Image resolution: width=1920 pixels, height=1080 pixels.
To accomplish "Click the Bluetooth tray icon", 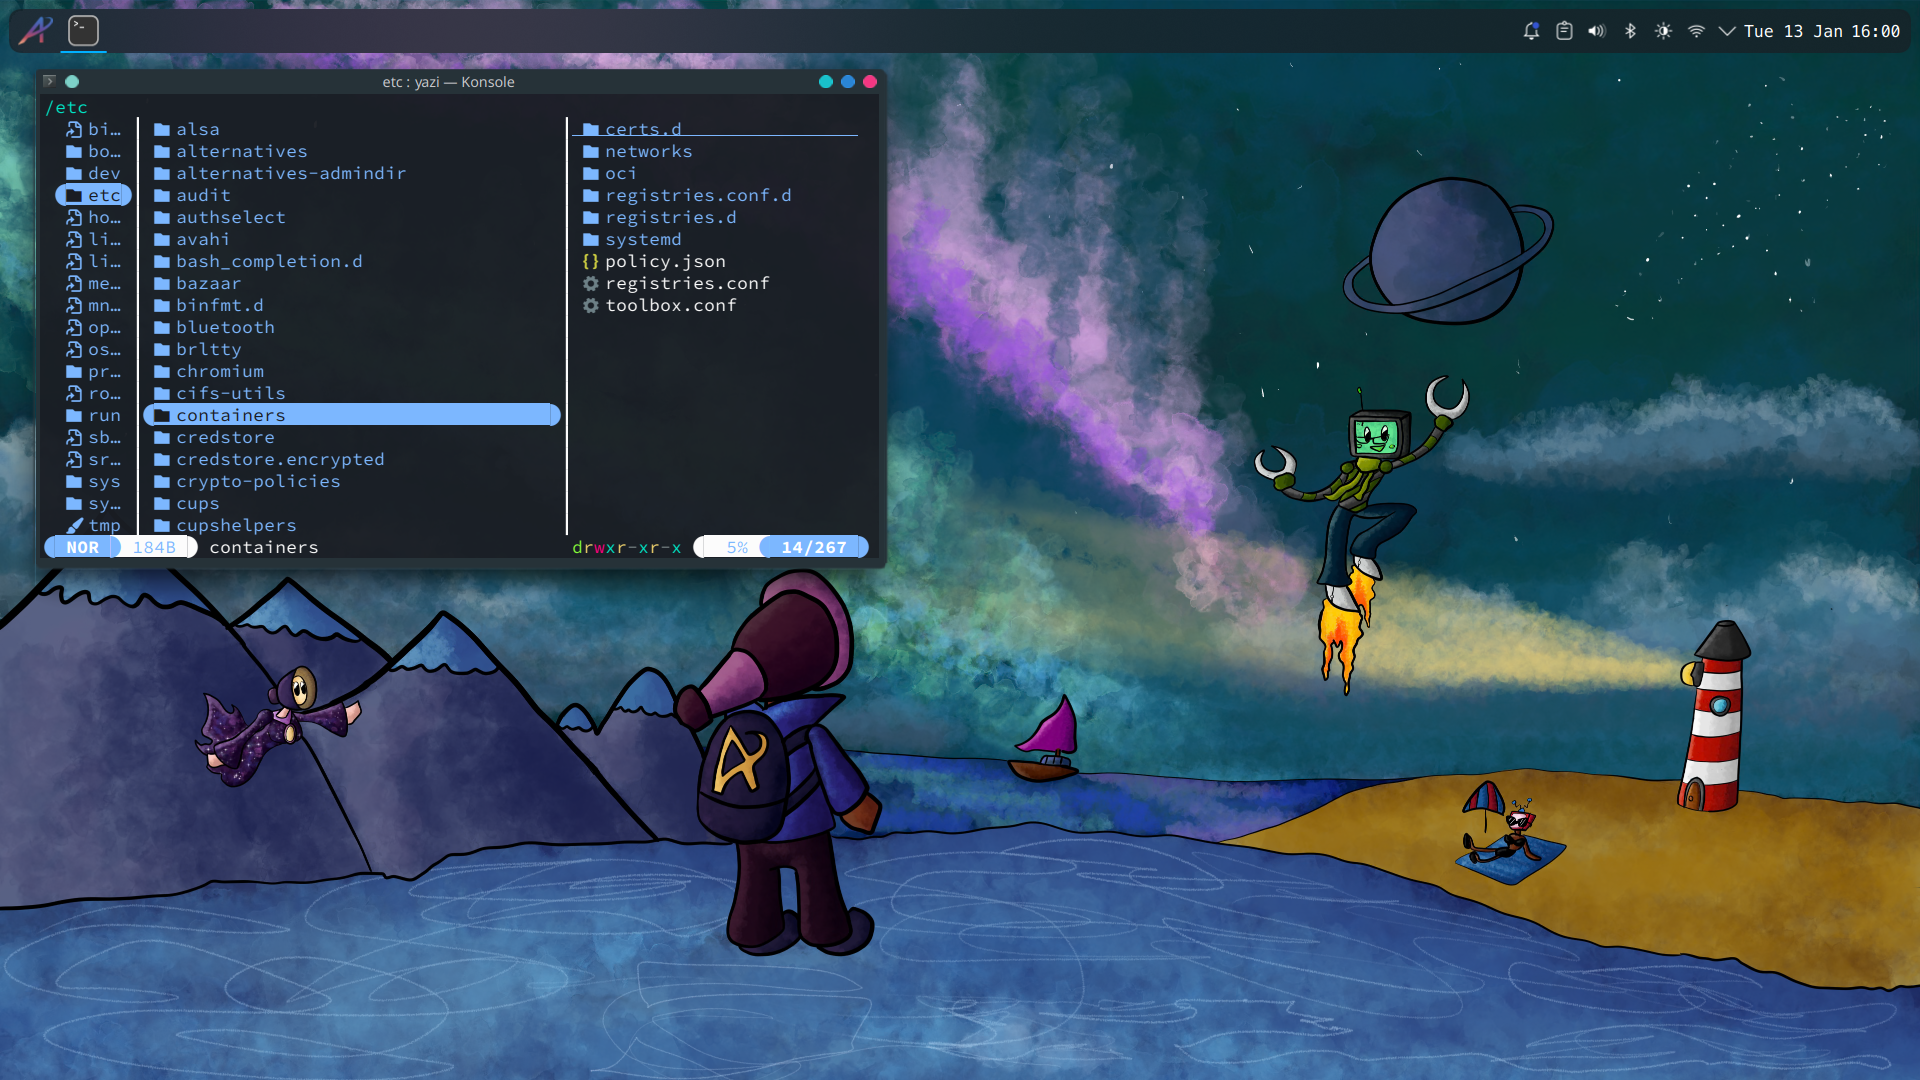I will (1630, 31).
